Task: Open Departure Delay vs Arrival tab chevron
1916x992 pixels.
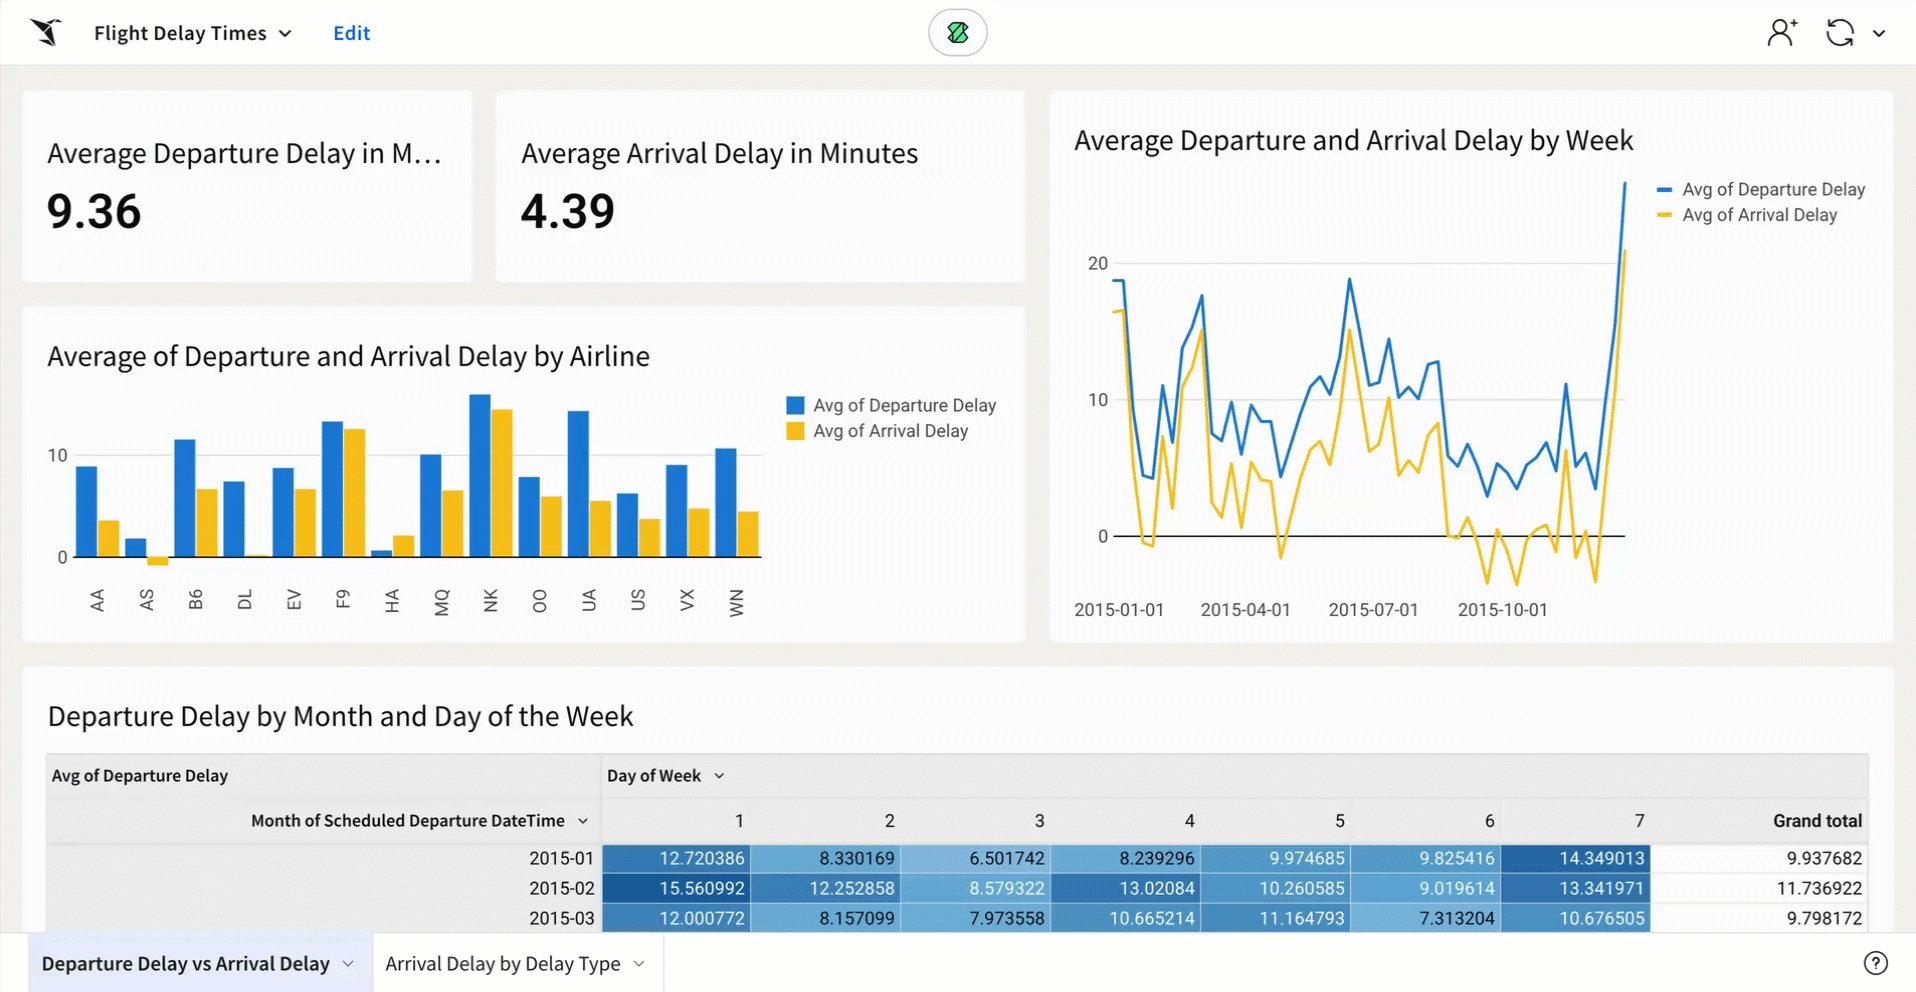Action: 348,964
